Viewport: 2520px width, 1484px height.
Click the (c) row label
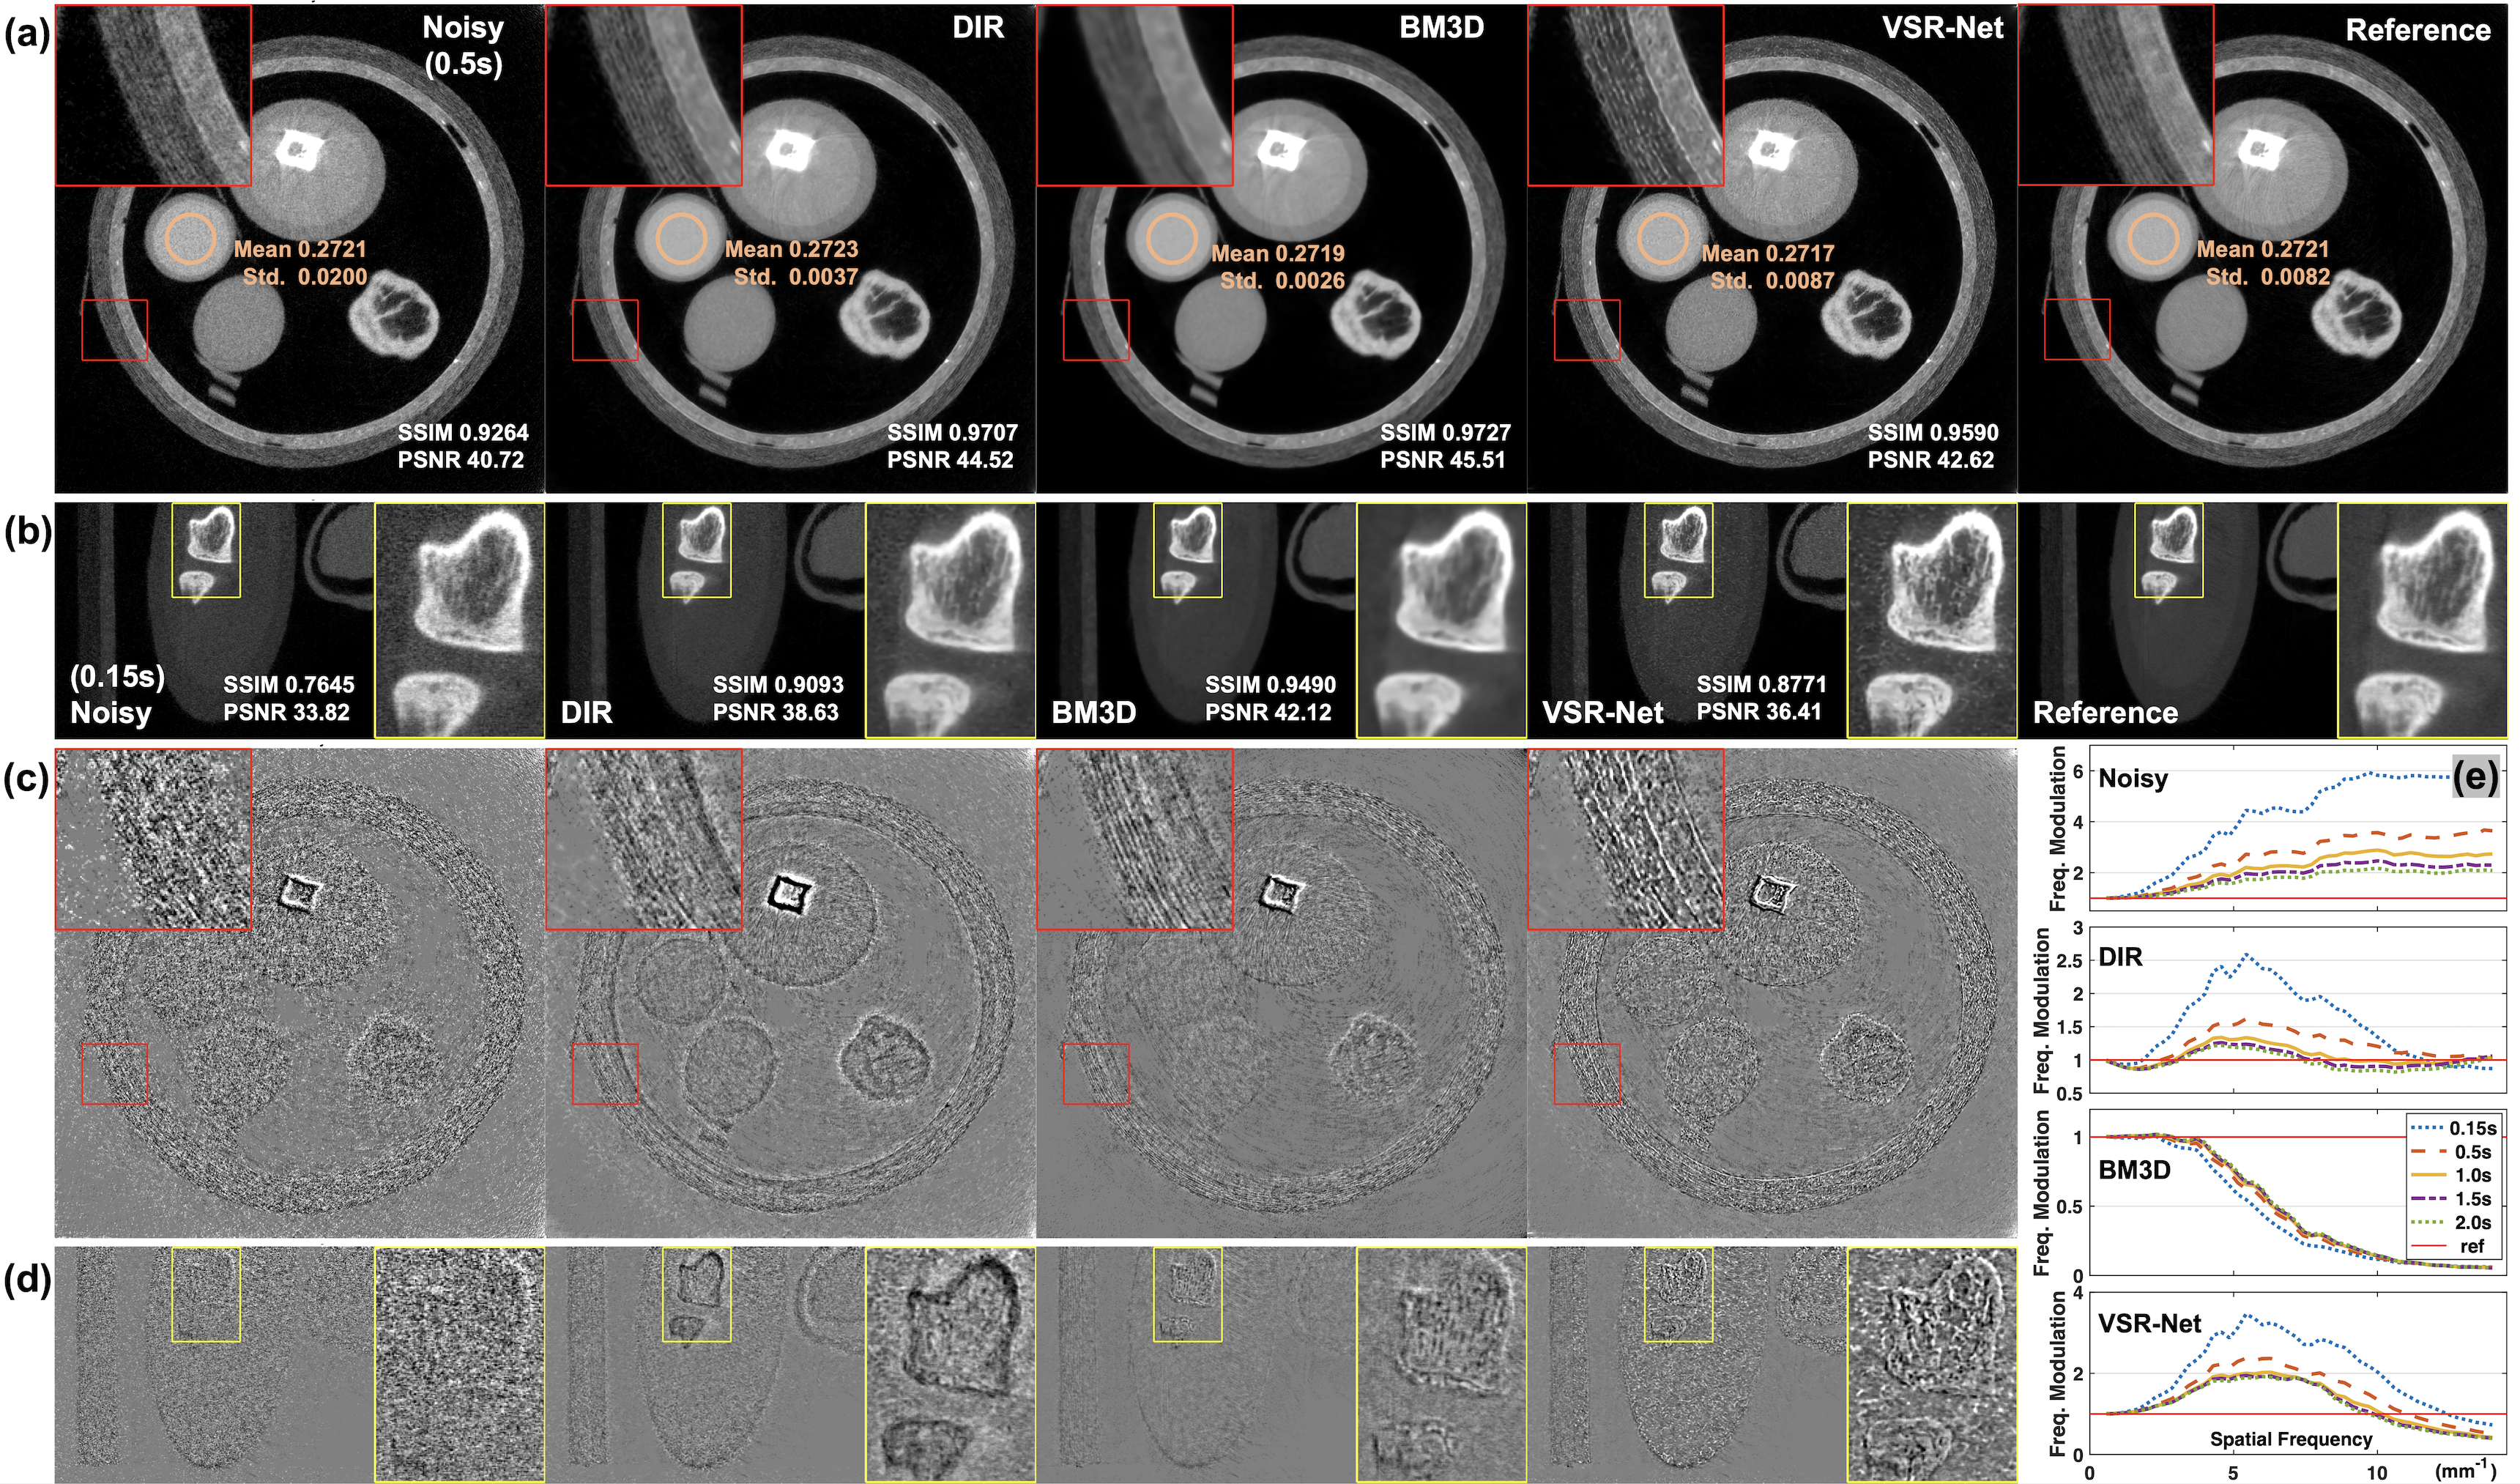pos(27,779)
